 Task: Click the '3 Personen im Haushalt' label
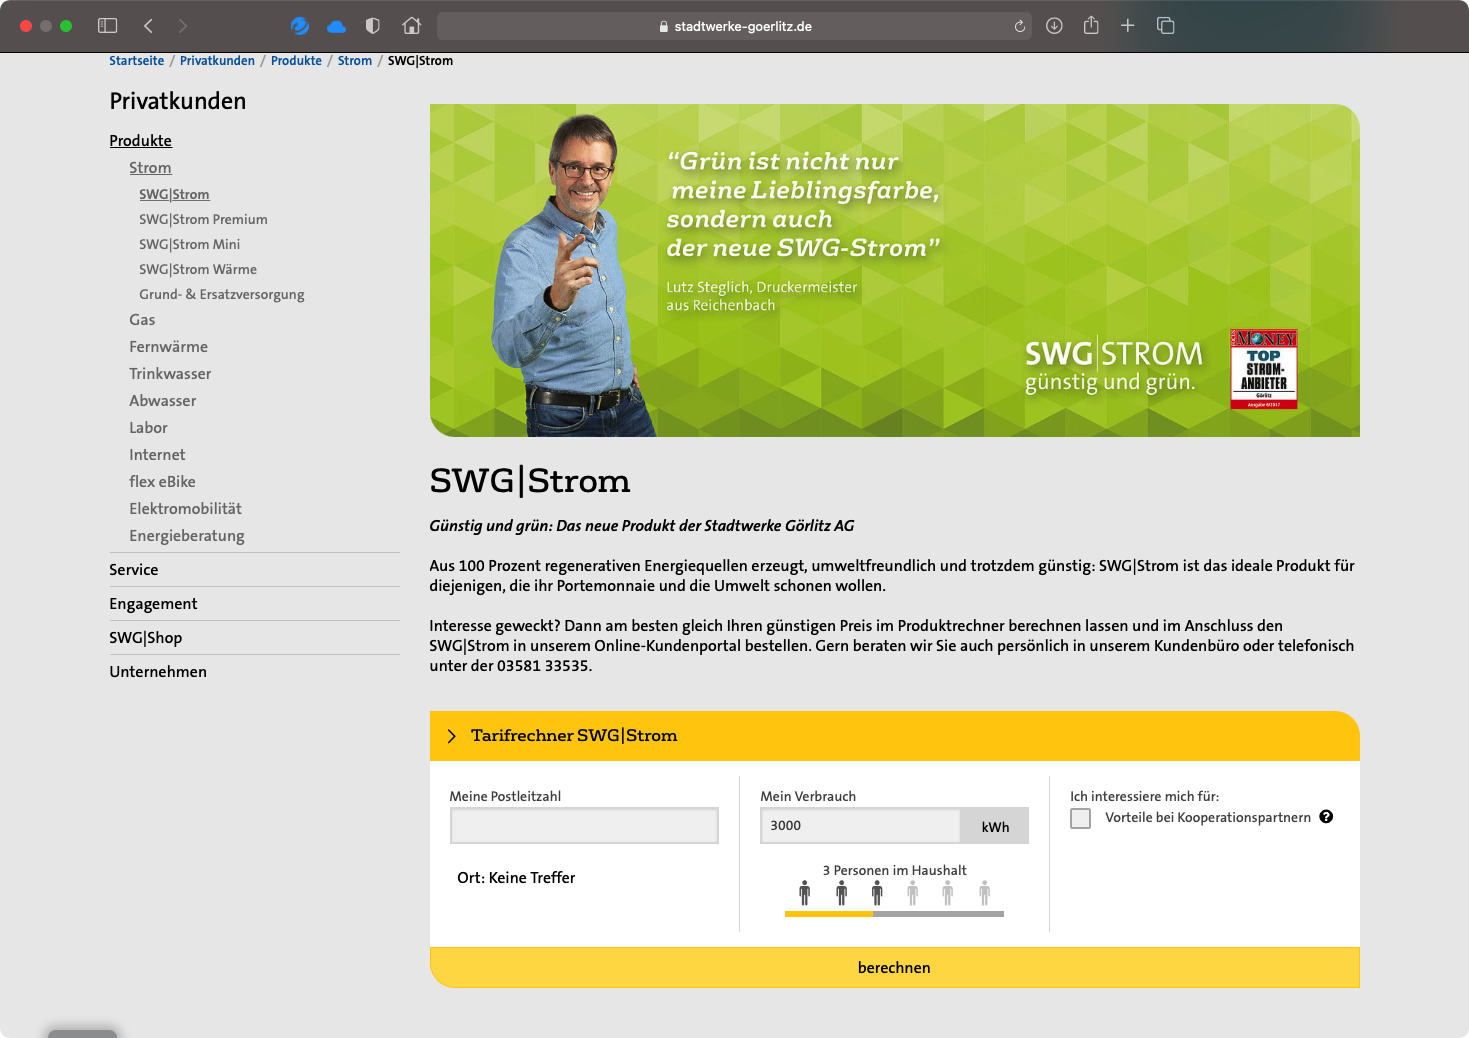pos(894,871)
